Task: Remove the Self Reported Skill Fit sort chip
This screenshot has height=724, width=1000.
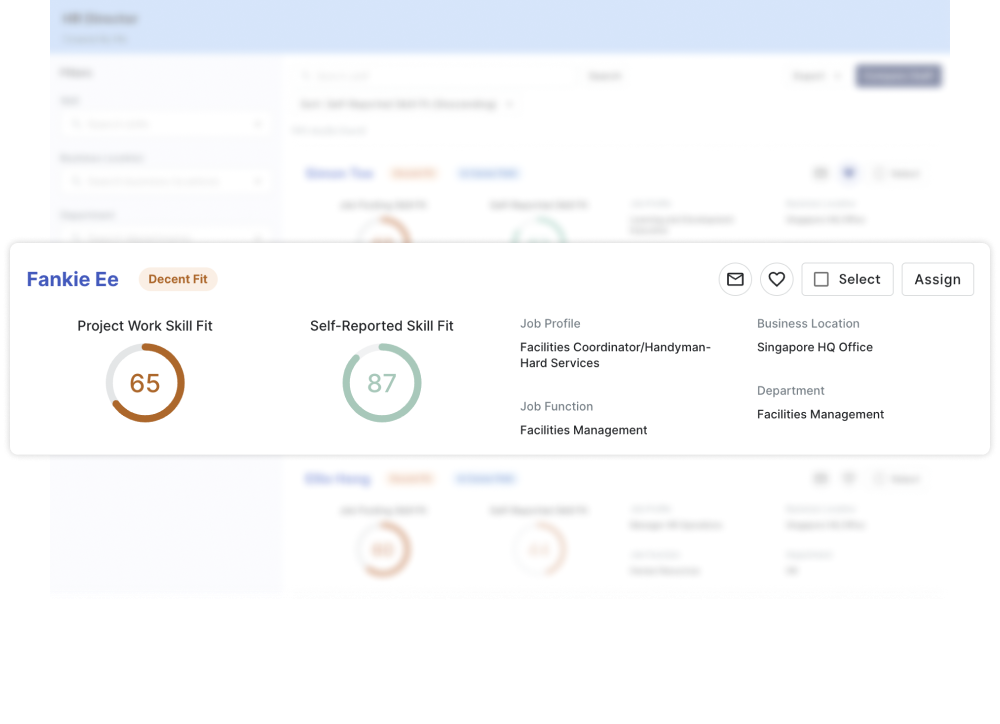Action: 509,104
